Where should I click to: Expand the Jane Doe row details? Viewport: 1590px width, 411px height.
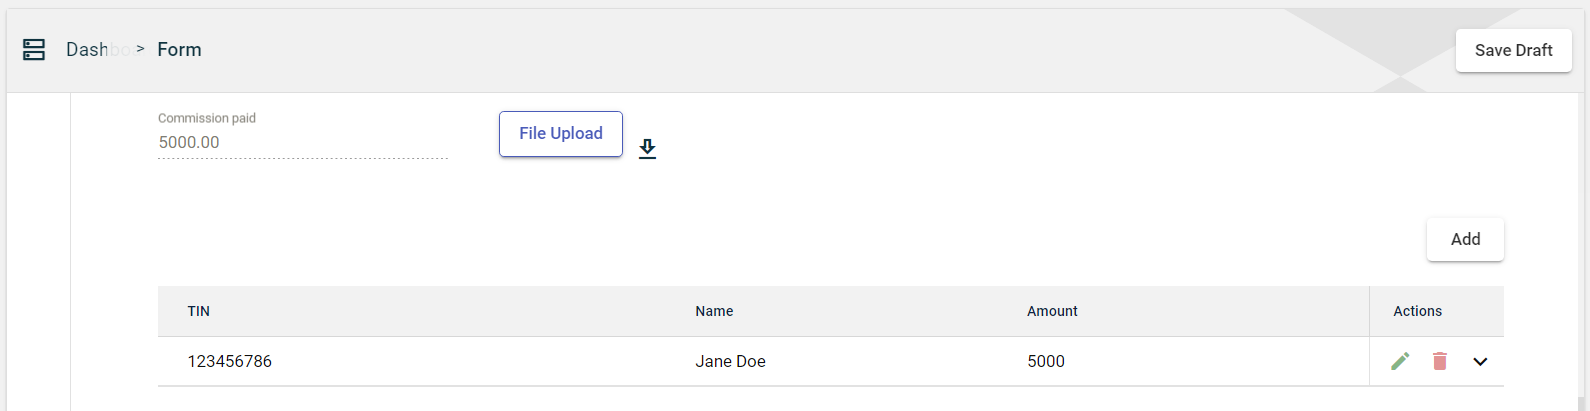click(x=1480, y=362)
